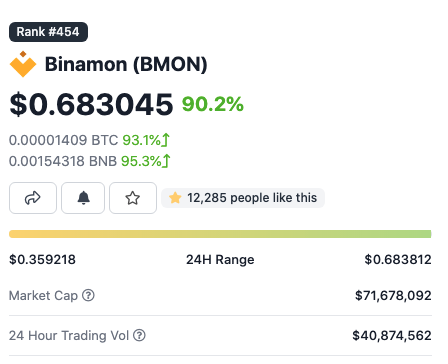
Task: Click the 0.00001409 BTC price
Action: point(63,140)
